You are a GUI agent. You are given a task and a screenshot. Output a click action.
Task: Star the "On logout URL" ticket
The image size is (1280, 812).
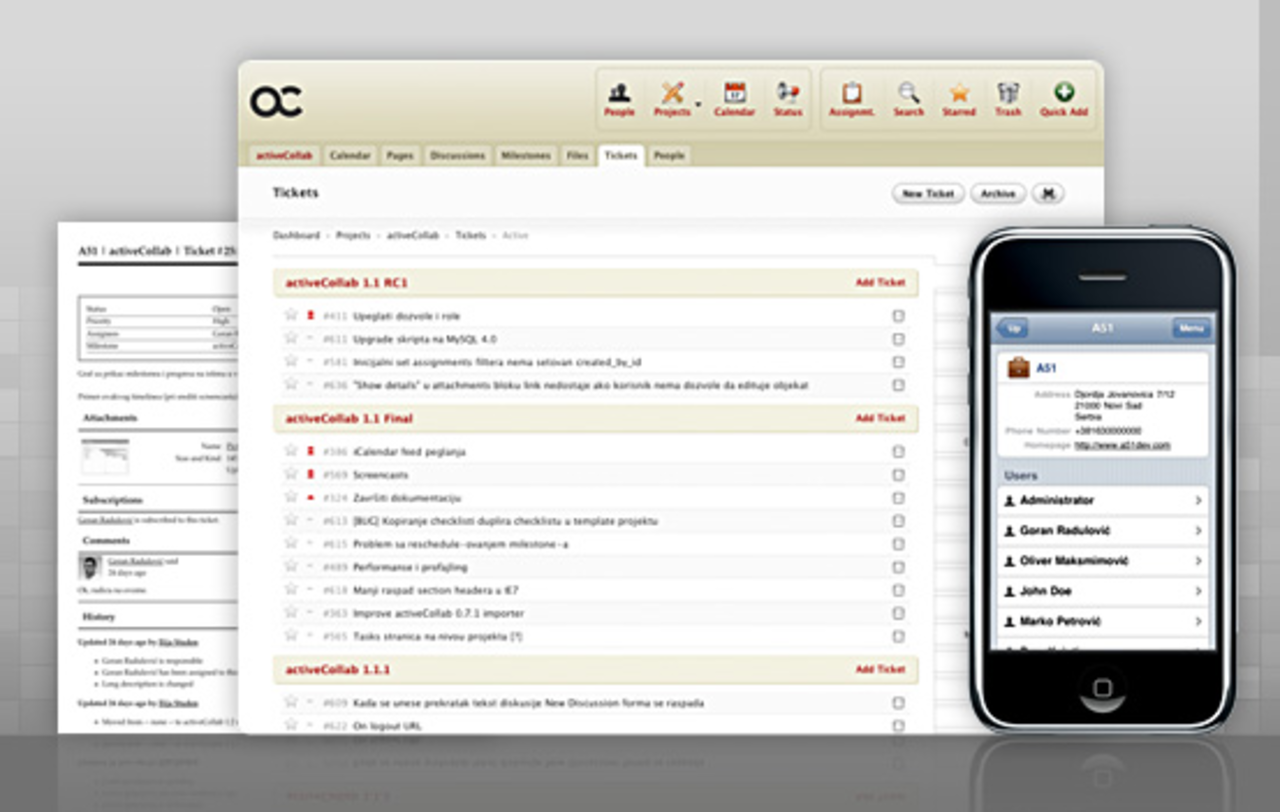pos(291,725)
